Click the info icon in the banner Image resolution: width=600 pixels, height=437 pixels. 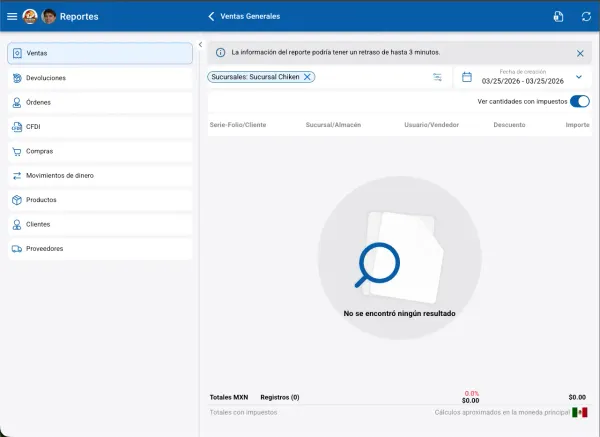pyautogui.click(x=220, y=52)
